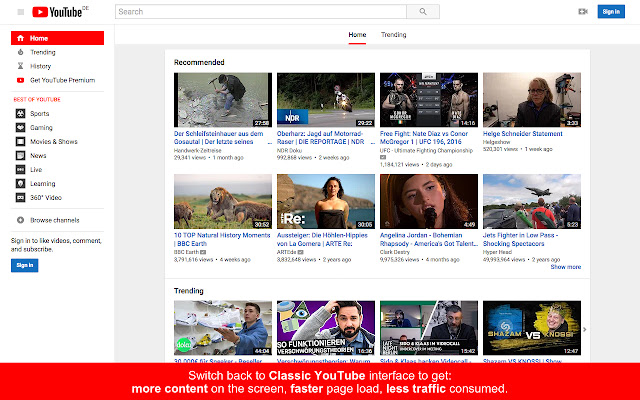Click the Gaming category icon
This screenshot has height=400, width=640.
click(x=20, y=127)
